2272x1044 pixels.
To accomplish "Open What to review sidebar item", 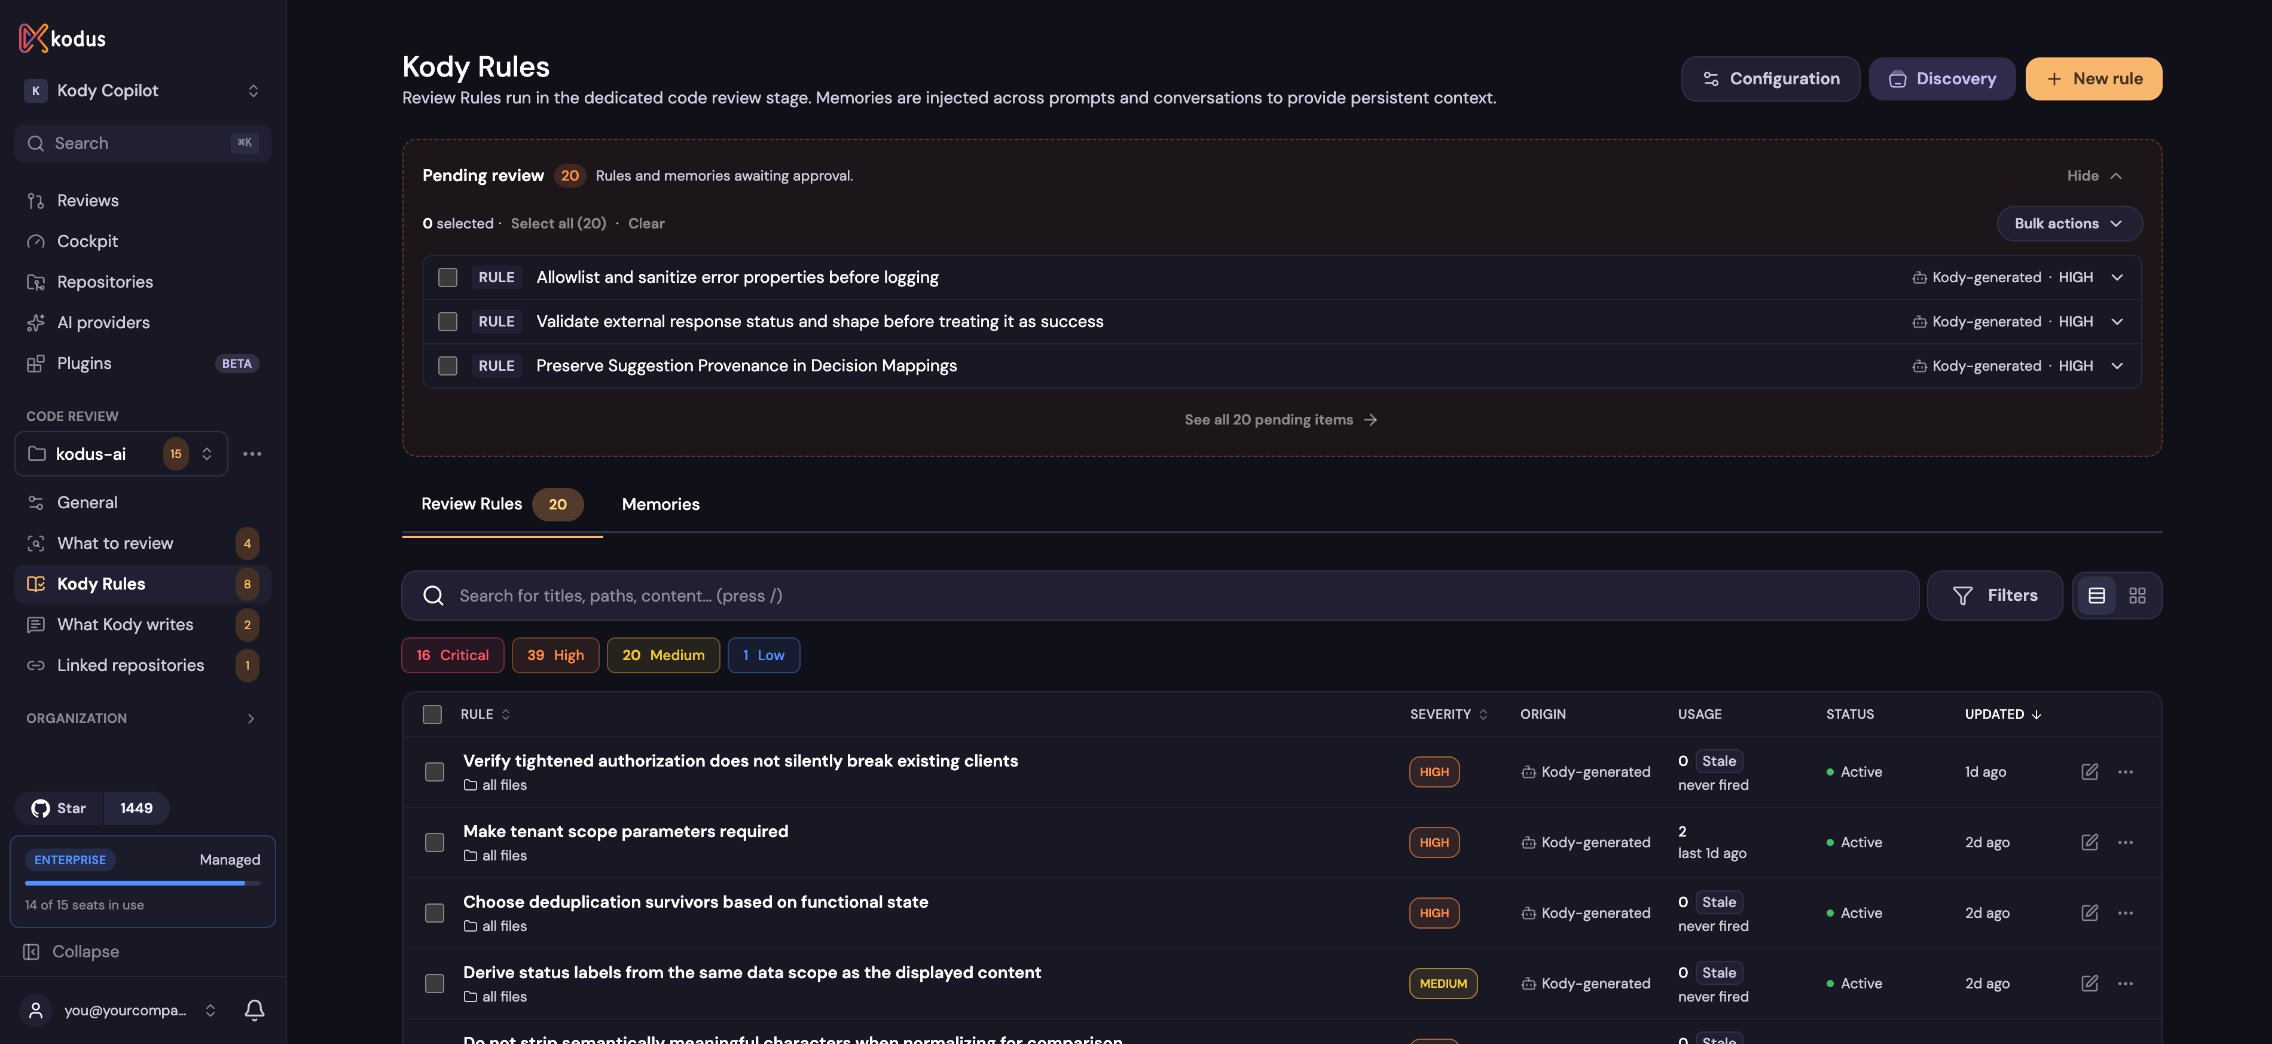I will 142,543.
